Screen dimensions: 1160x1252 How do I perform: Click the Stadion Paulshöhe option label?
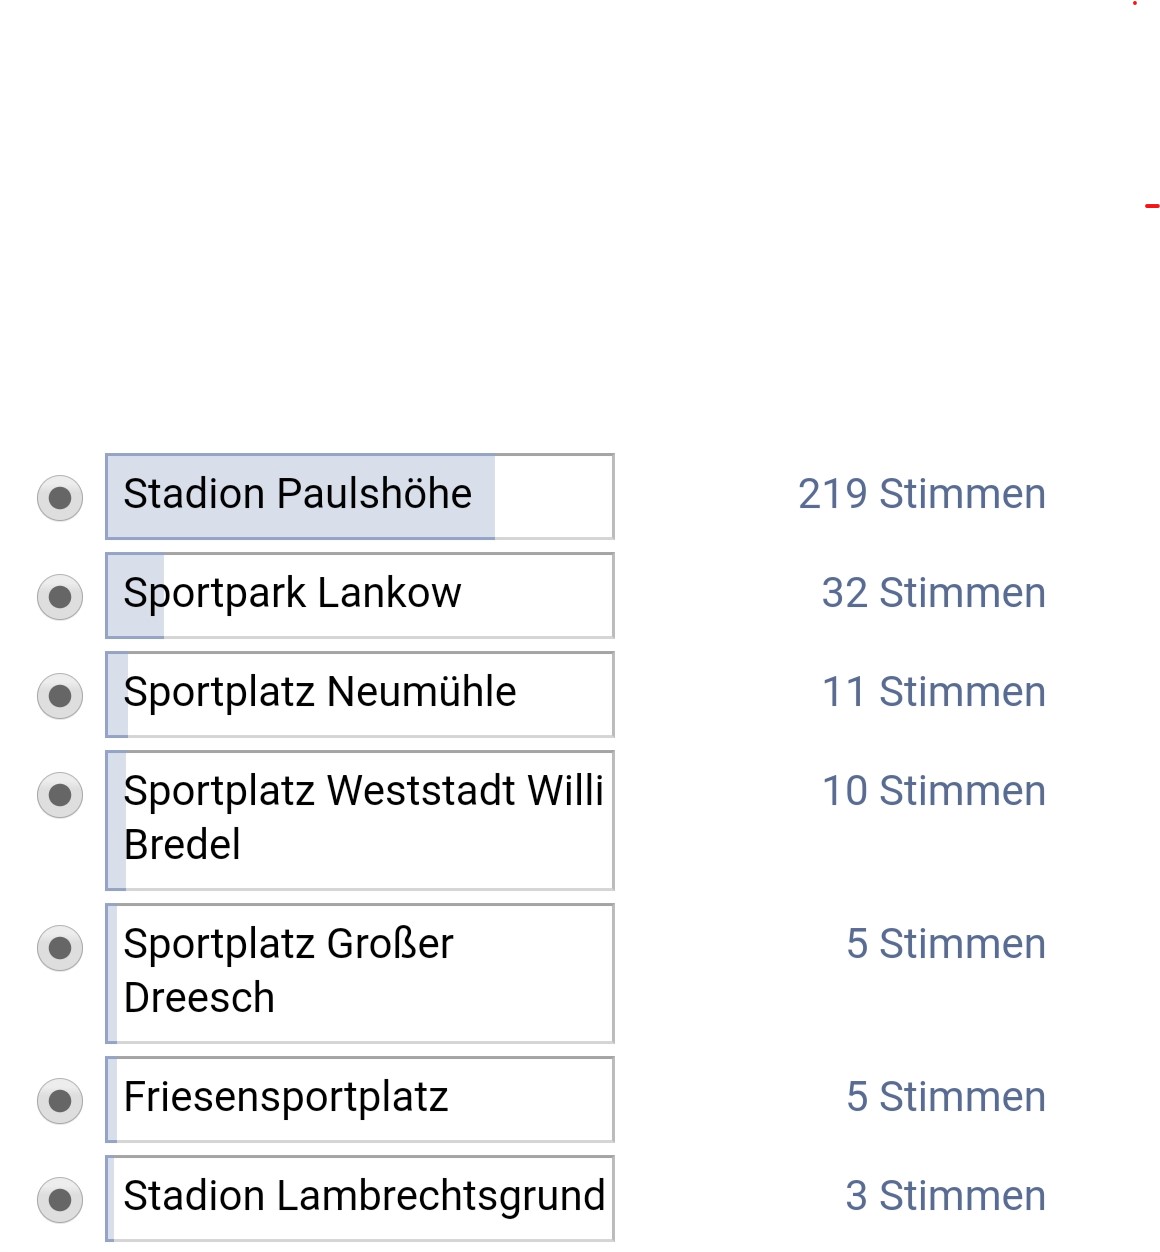297,495
